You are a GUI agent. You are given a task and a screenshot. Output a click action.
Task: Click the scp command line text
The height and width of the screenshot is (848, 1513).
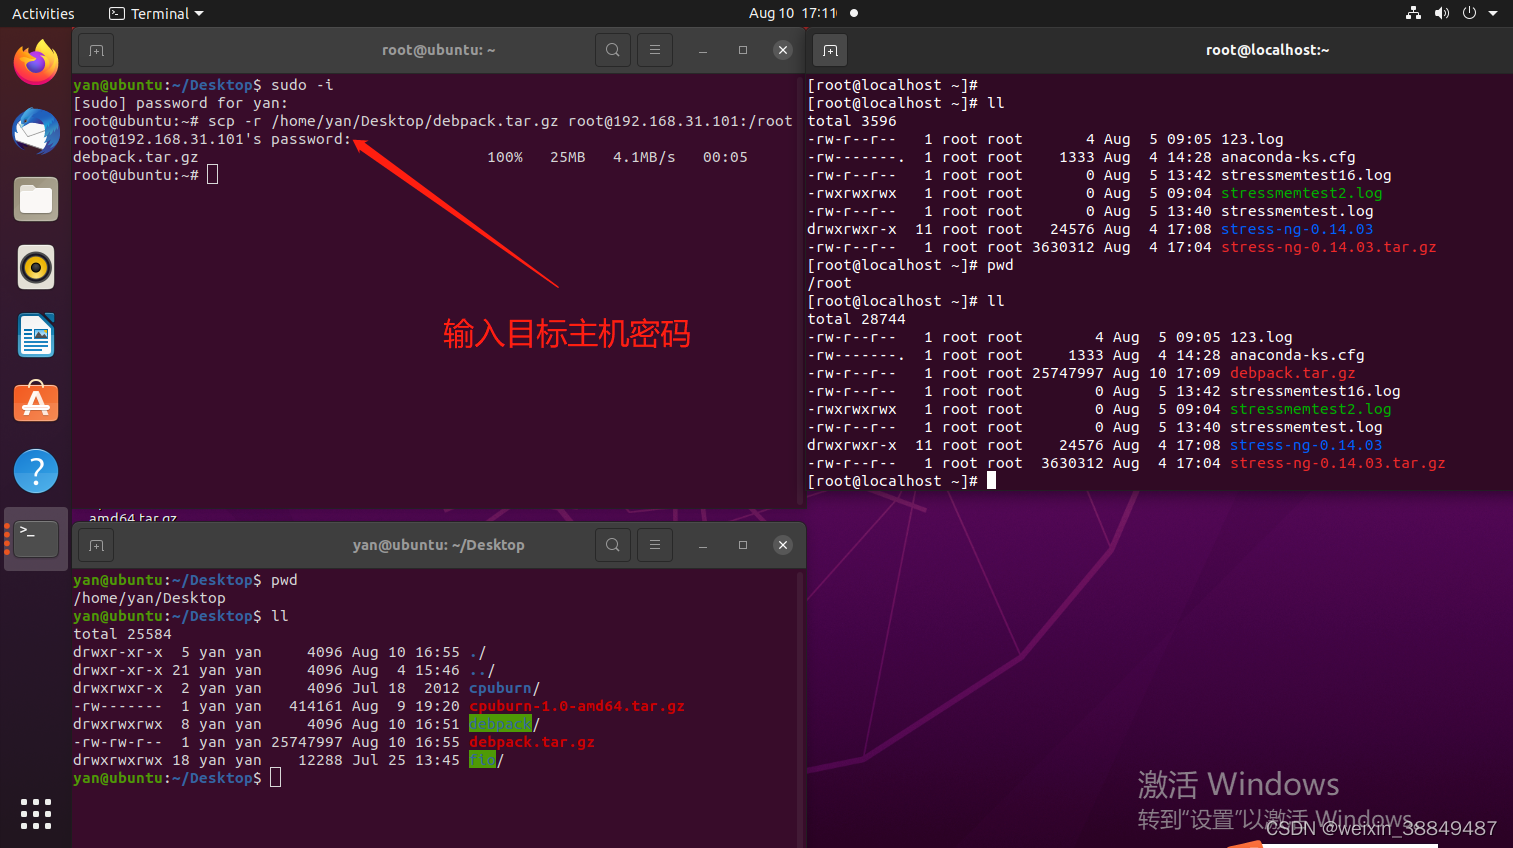(x=500, y=121)
